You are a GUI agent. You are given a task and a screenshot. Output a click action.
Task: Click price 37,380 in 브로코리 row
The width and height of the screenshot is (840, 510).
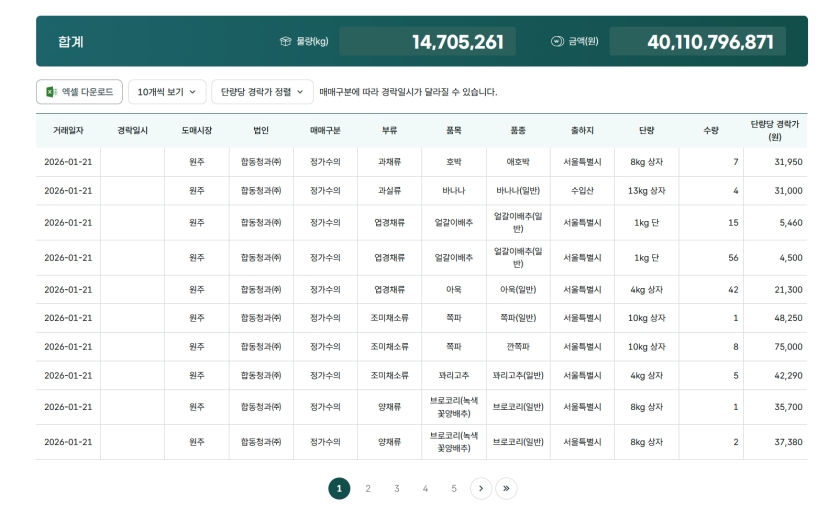(788, 442)
